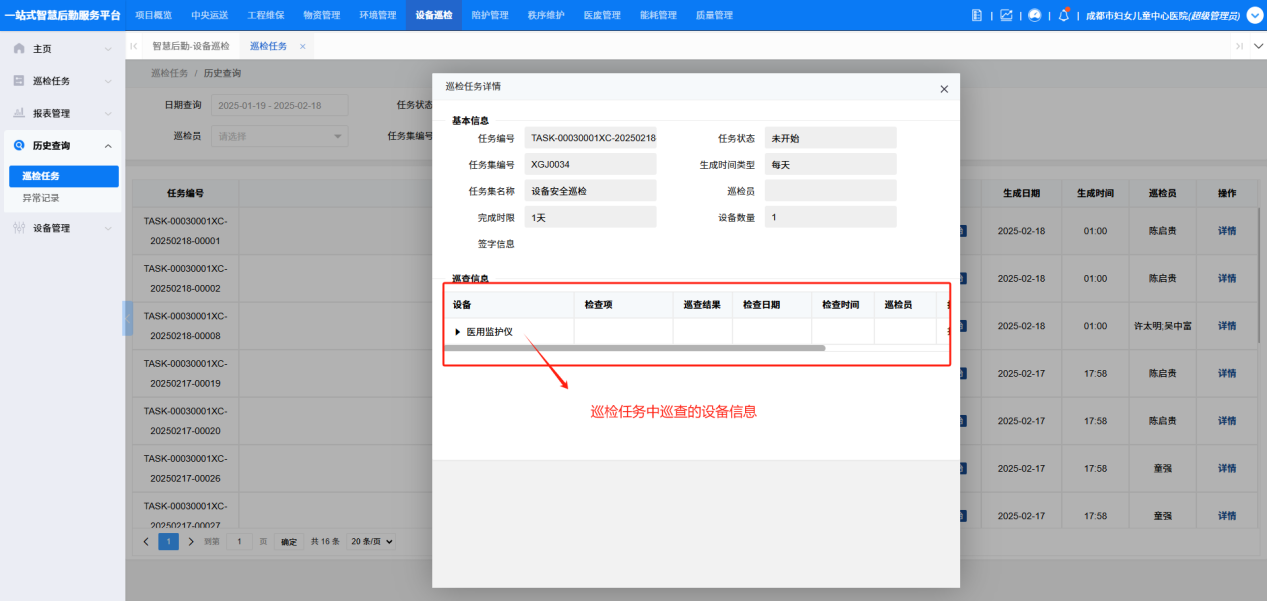
Task: Click the tab bar scroll-left arrow icon
Action: point(134,46)
